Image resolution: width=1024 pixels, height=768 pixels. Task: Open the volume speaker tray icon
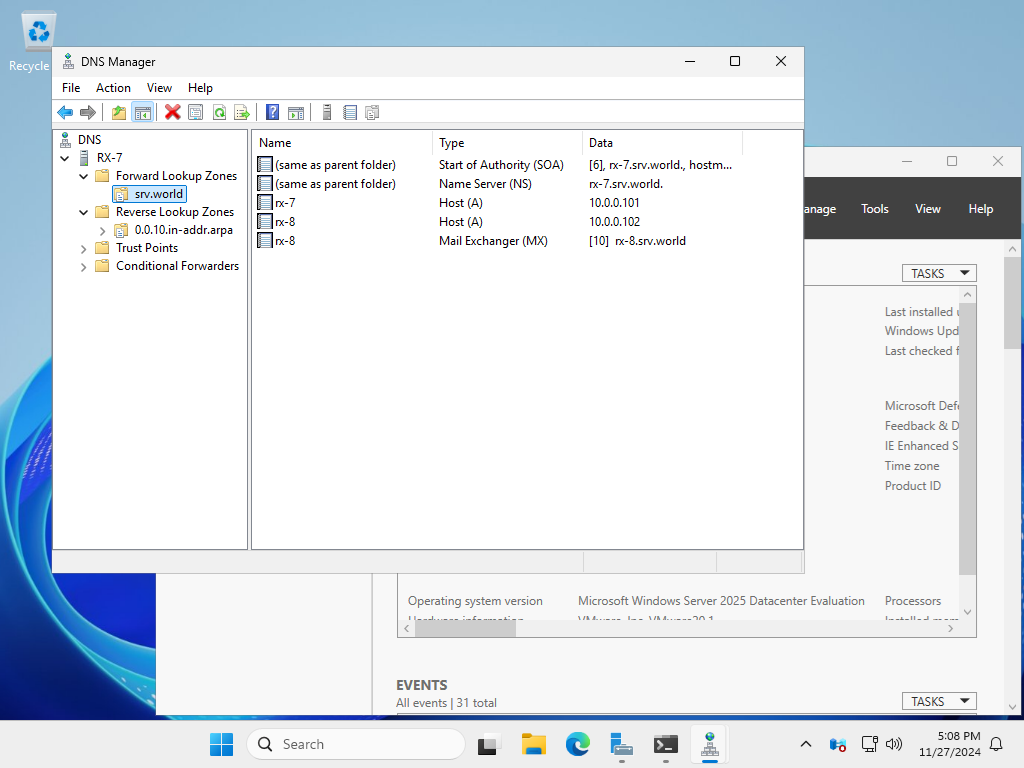(893, 744)
